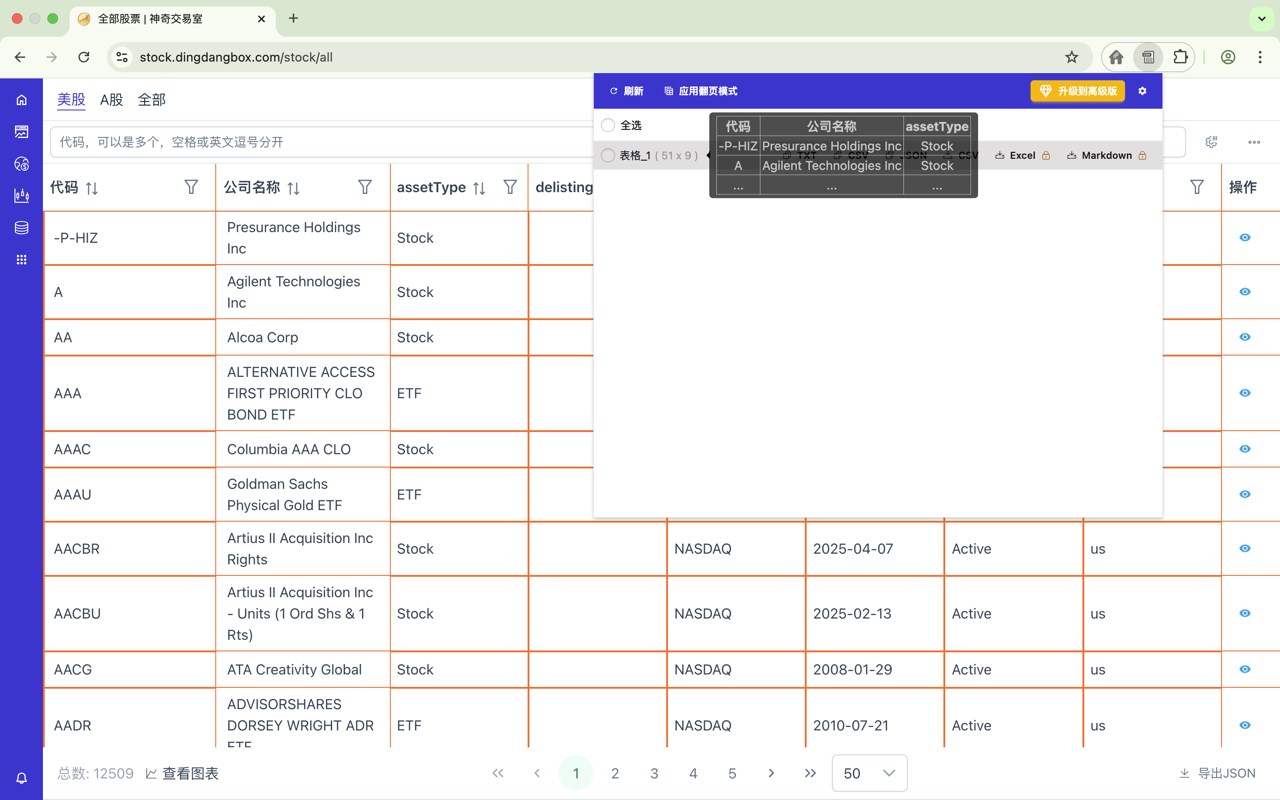This screenshot has width=1280, height=800.
Task: Open the globe currency icon in the sidebar
Action: coord(21,164)
